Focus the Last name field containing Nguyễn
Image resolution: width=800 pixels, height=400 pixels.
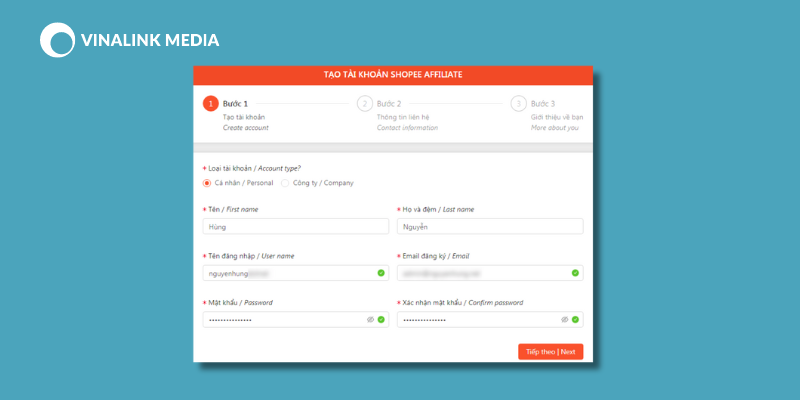click(490, 227)
